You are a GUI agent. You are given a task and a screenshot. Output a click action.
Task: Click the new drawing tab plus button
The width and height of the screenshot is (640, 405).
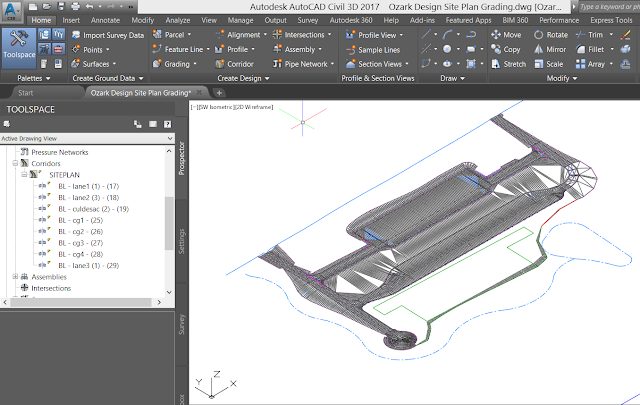(x=220, y=93)
